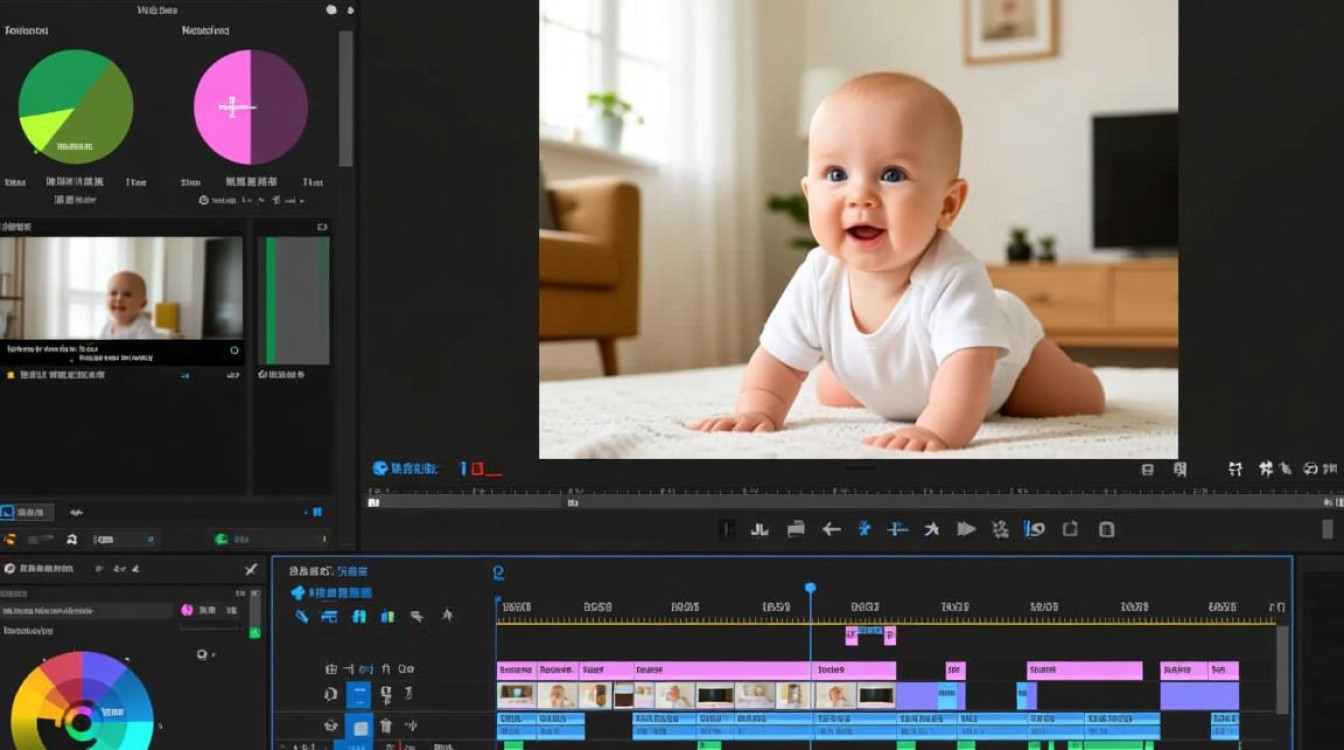
Task: Click the yellow icon beneath the baby thumbnail
Action: click(x=10, y=375)
